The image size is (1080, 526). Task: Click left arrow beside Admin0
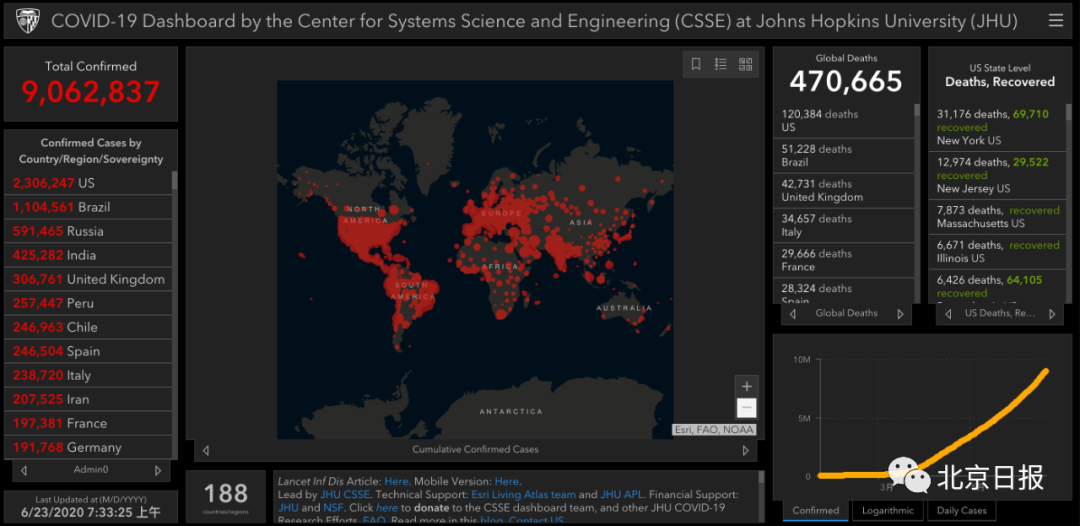pyautogui.click(x=24, y=470)
